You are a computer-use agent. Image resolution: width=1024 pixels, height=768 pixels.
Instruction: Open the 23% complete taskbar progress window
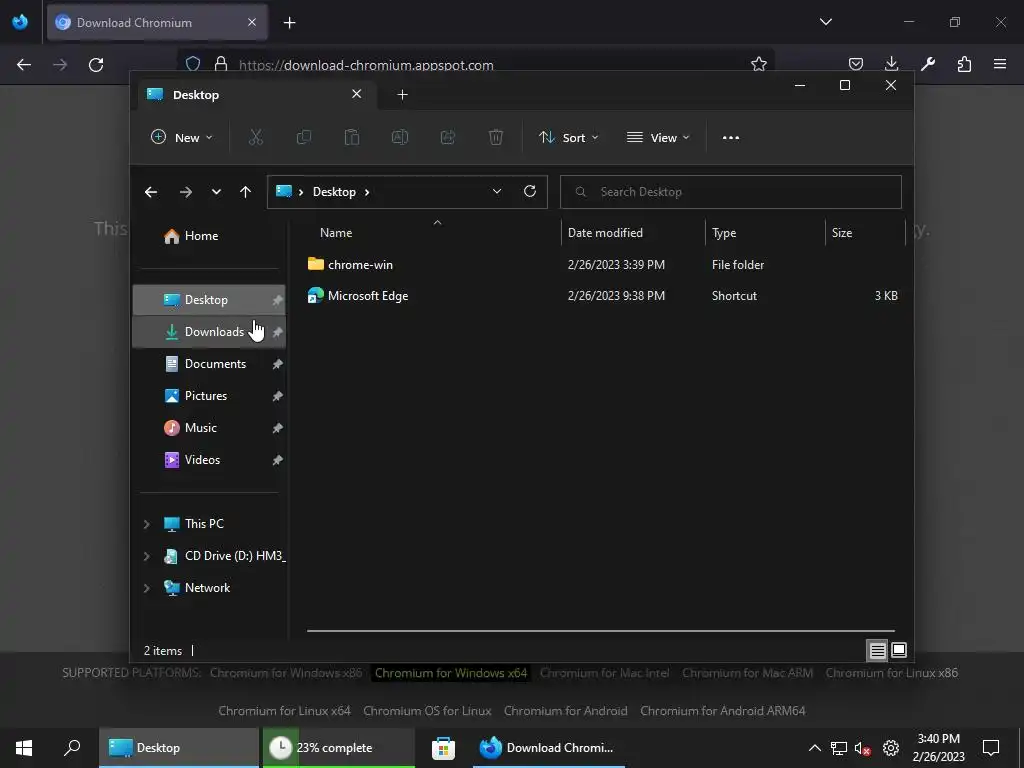[x=338, y=748]
